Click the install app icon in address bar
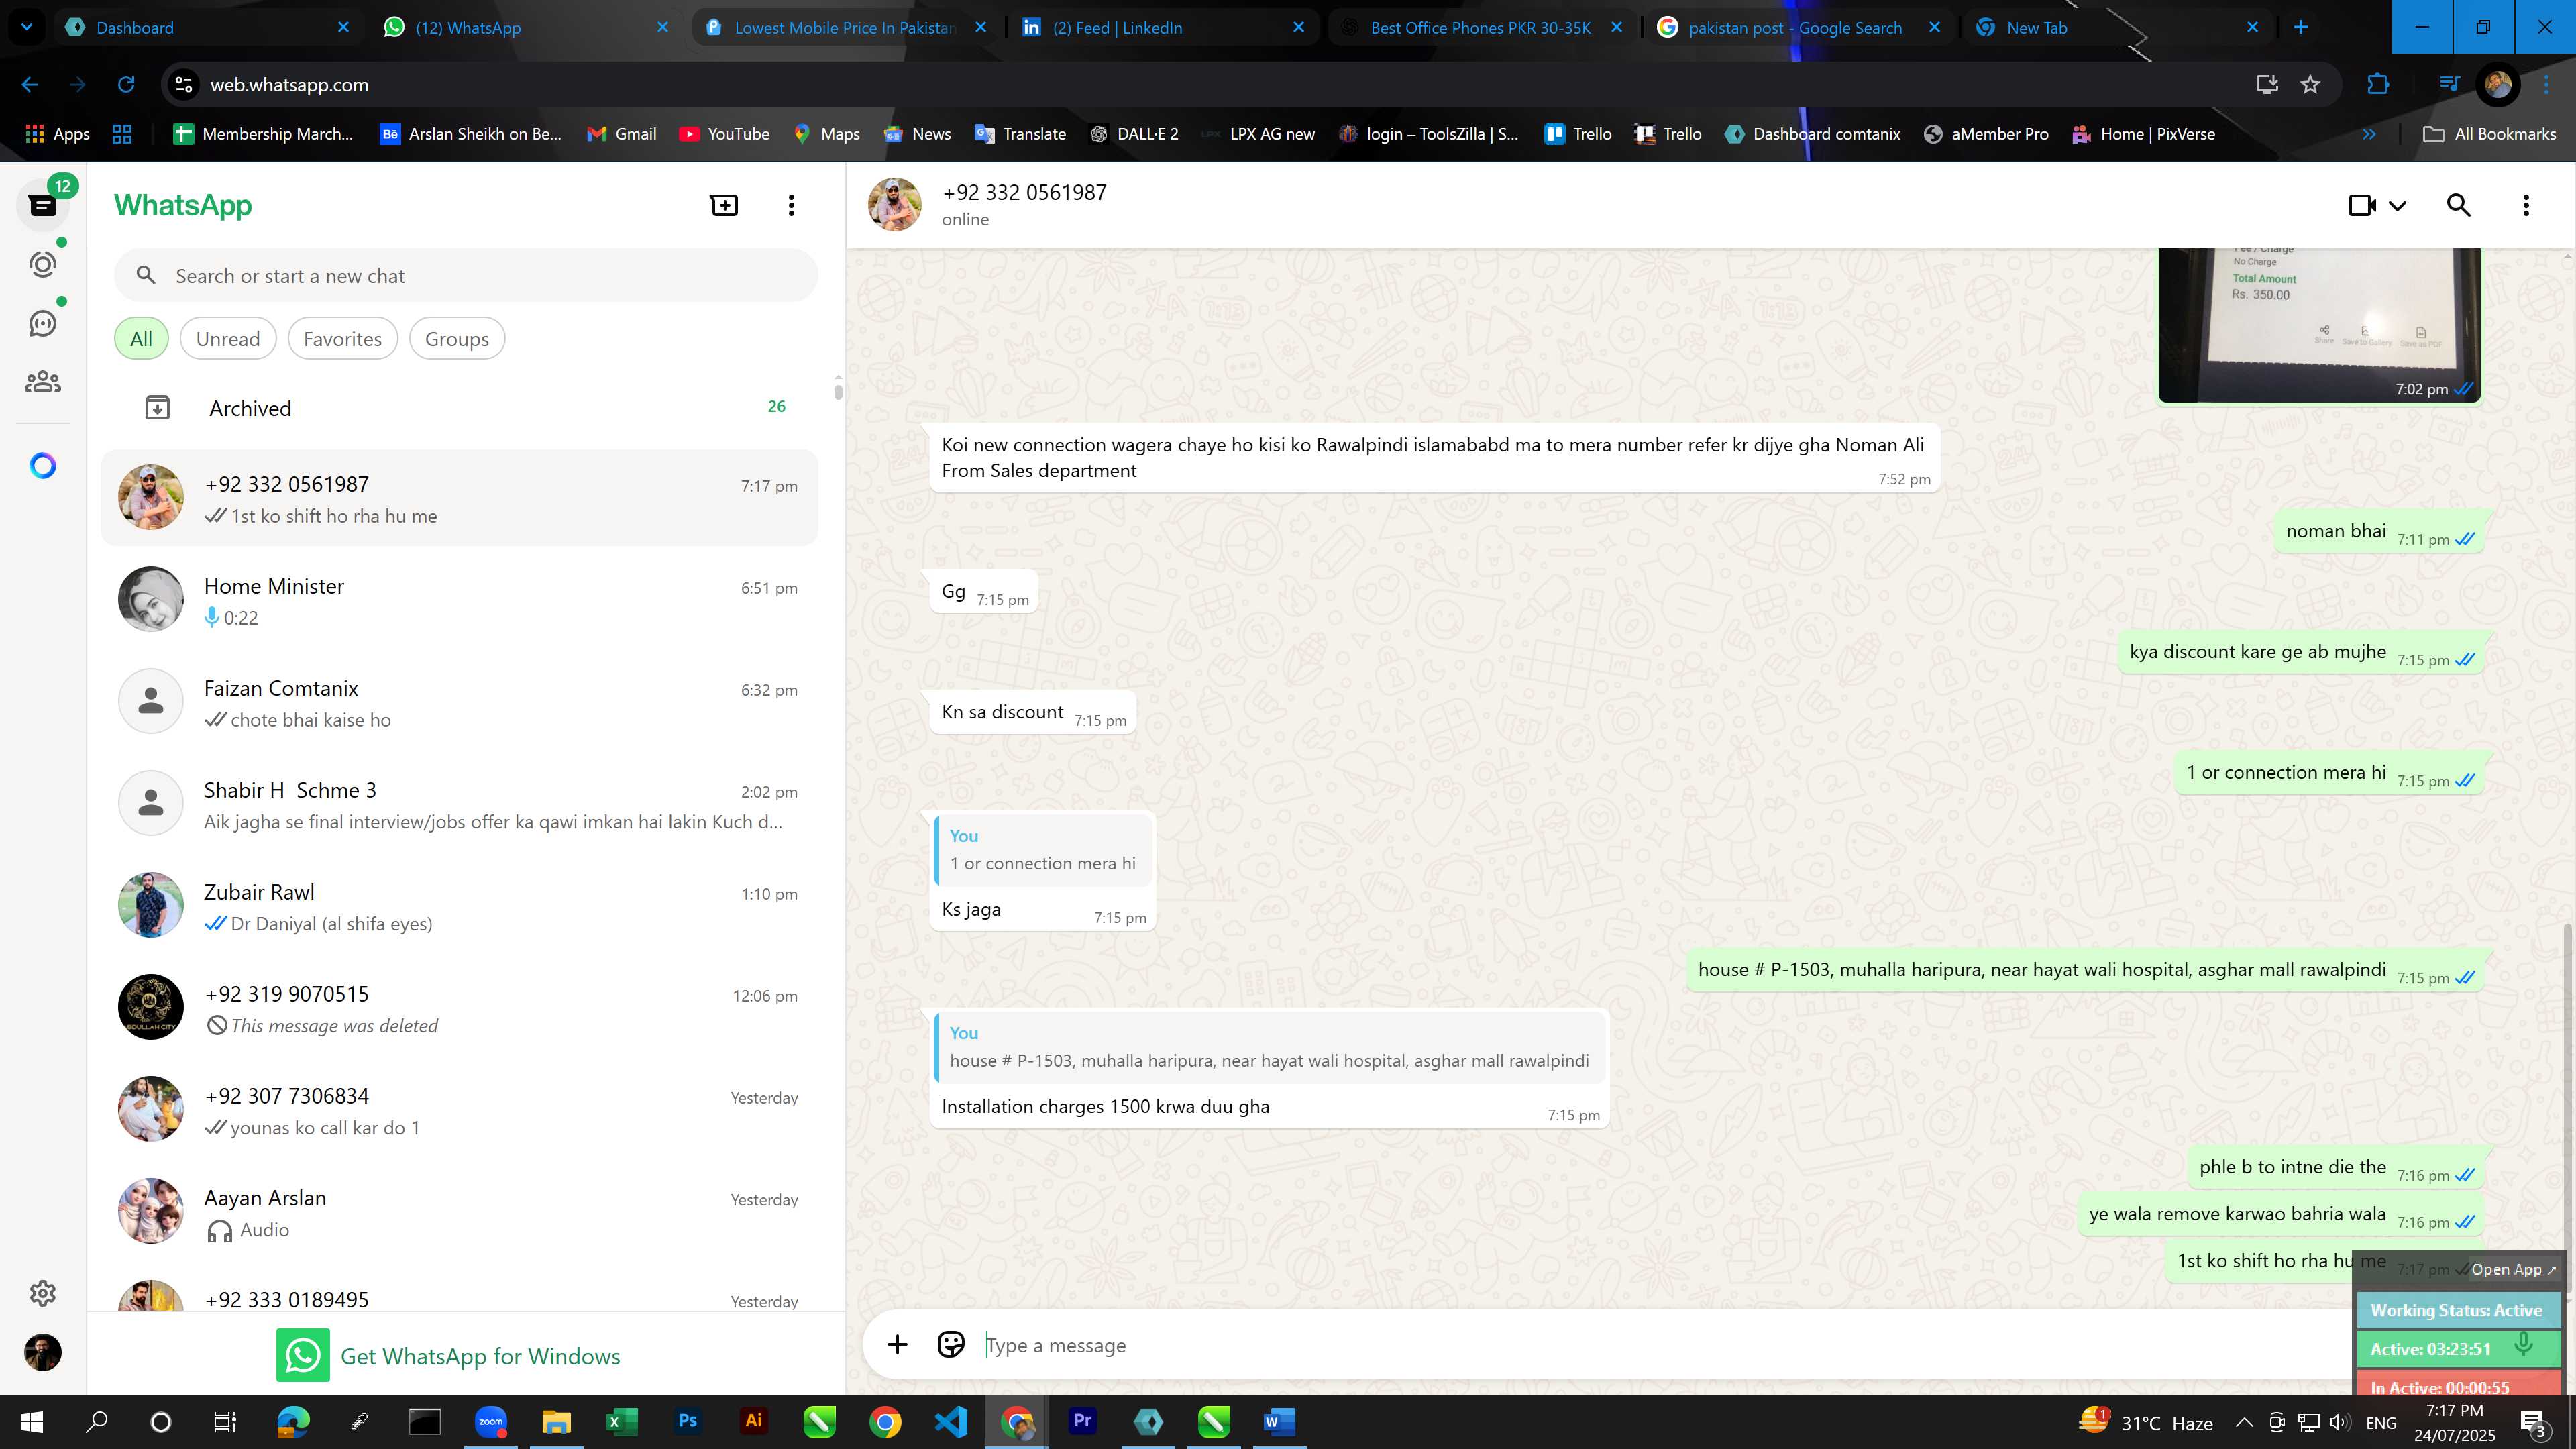The image size is (2576, 1449). click(2266, 85)
